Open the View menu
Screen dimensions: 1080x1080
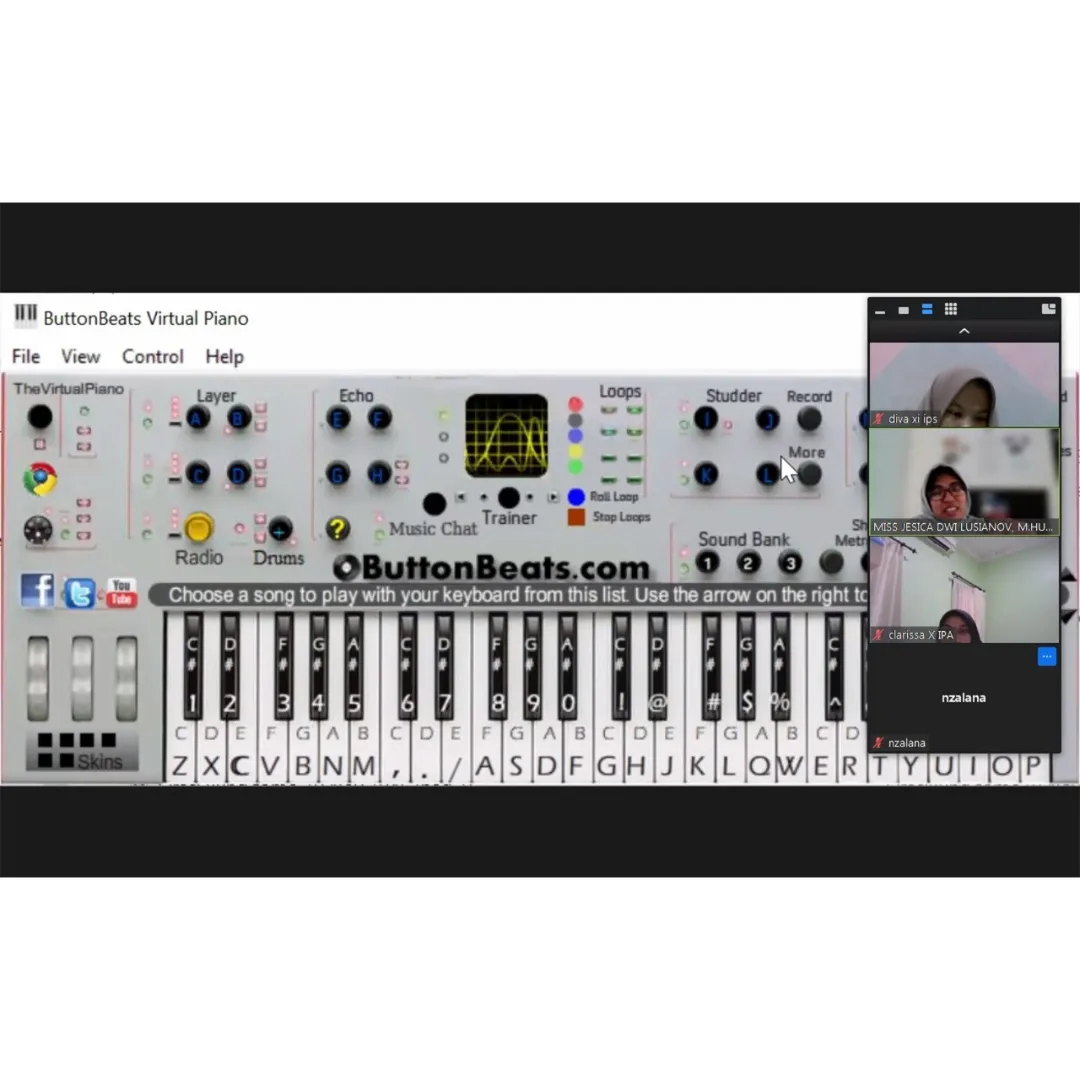pos(81,356)
